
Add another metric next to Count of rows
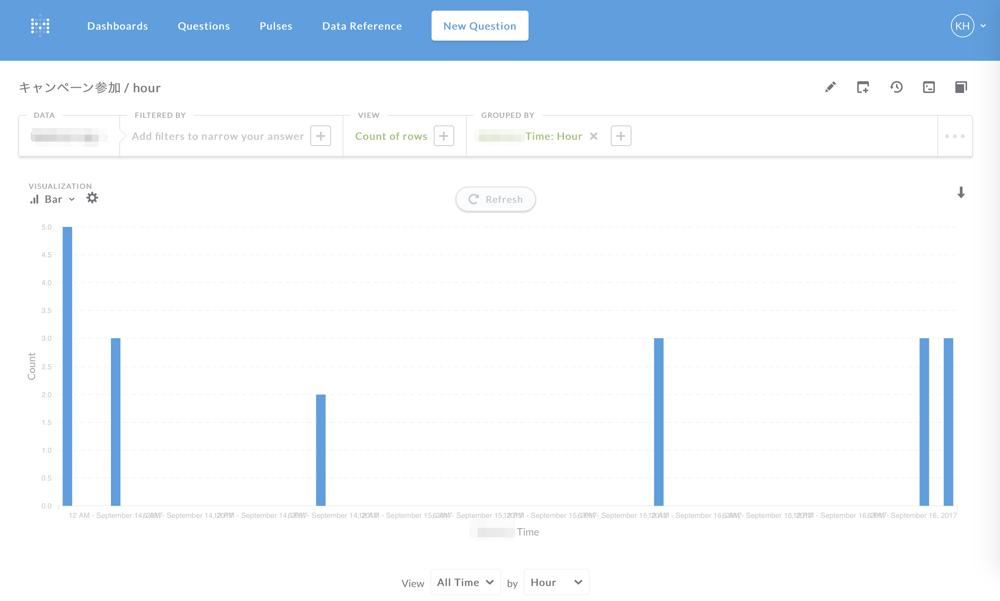(x=444, y=136)
